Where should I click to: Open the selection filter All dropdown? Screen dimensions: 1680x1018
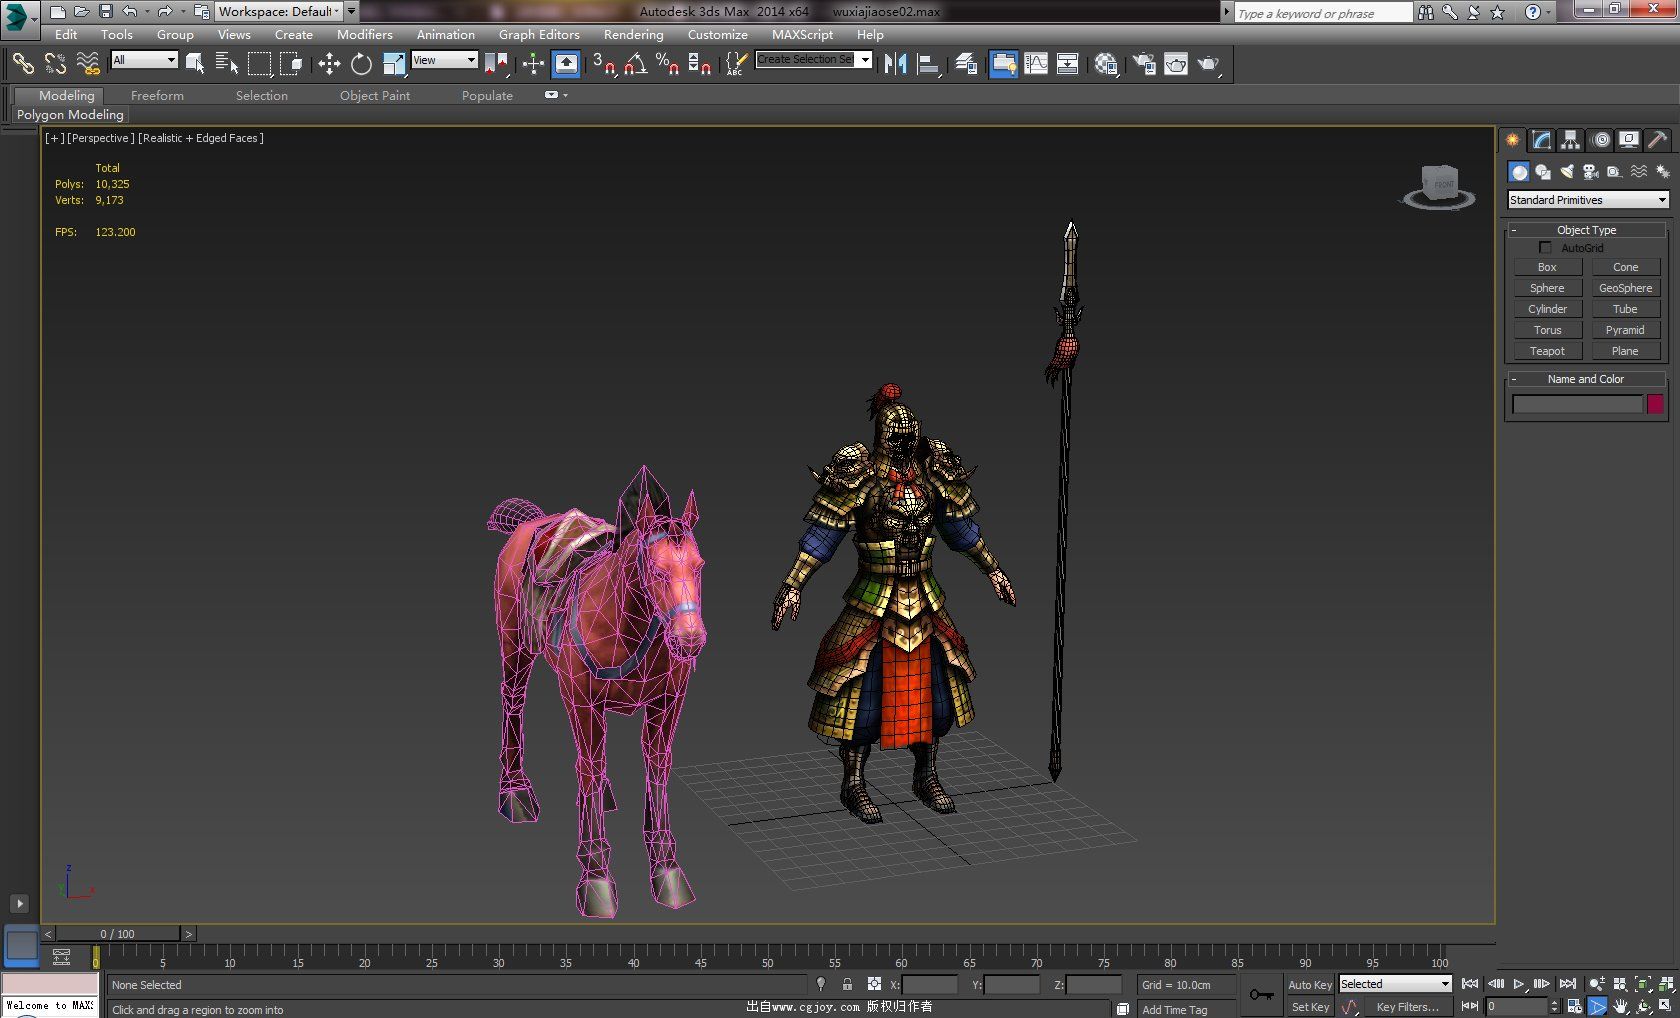(144, 60)
